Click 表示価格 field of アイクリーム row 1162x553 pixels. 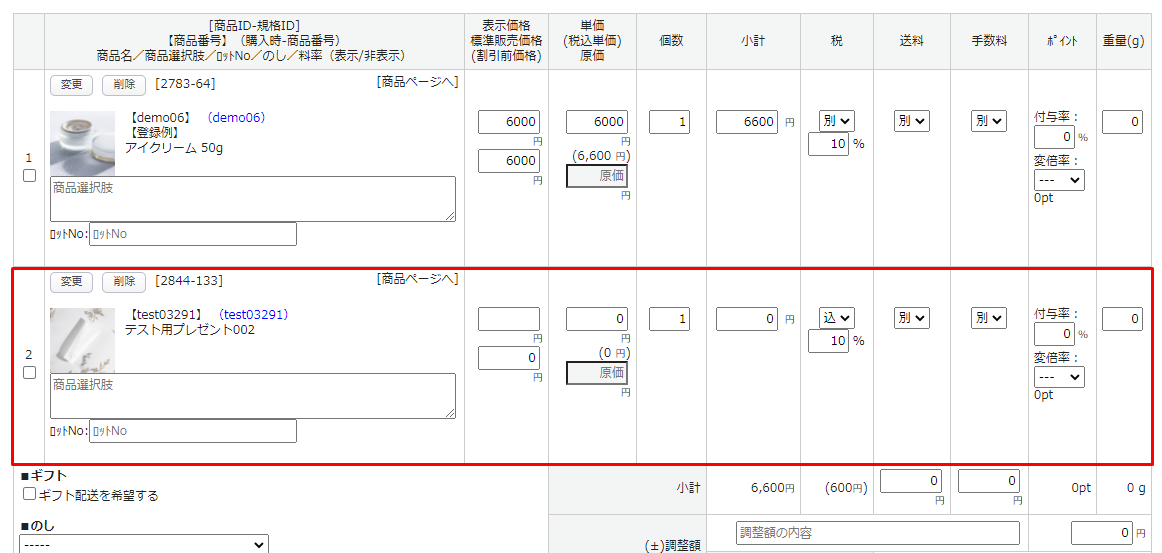click(x=509, y=122)
